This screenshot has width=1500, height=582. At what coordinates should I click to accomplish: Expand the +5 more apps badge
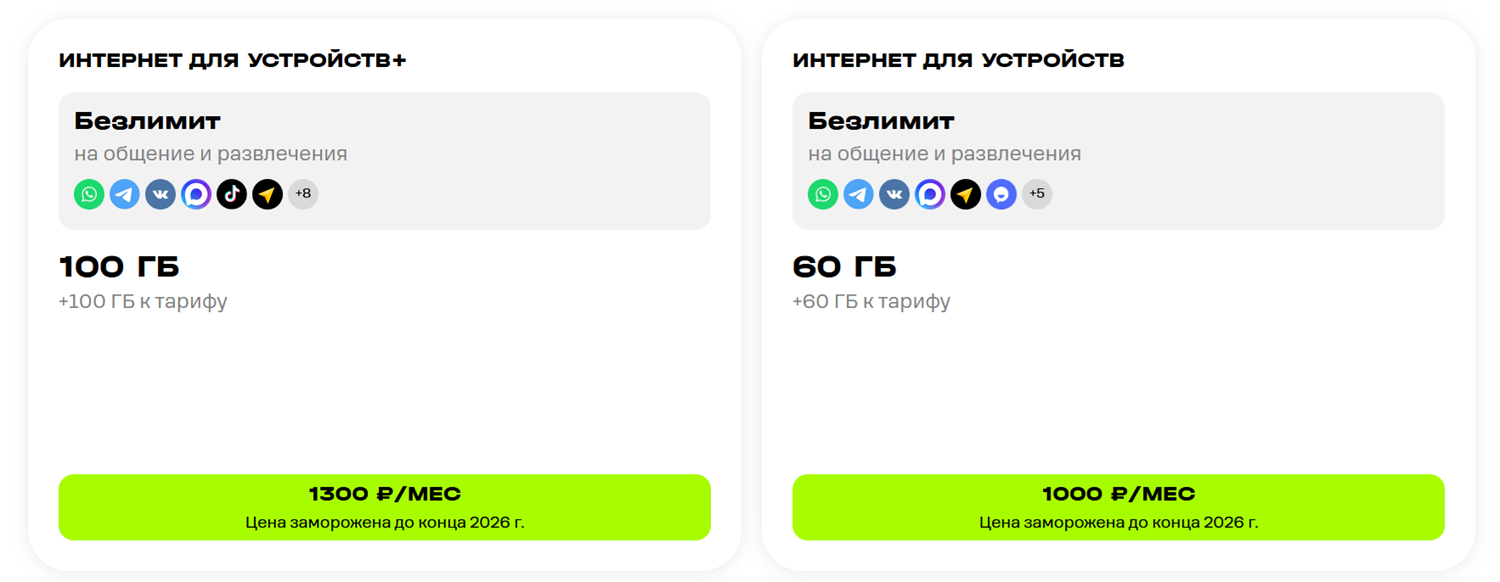1037,194
